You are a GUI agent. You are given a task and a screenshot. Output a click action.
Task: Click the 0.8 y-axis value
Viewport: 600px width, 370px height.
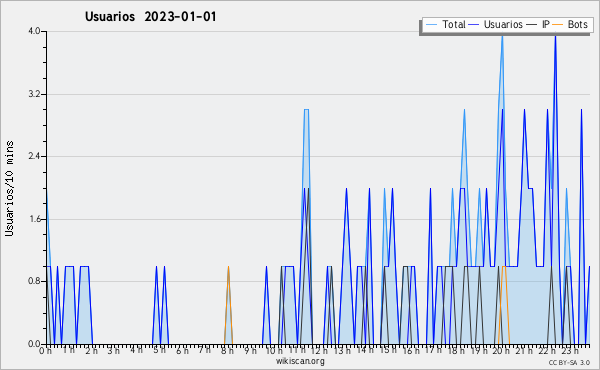pyautogui.click(x=35, y=282)
